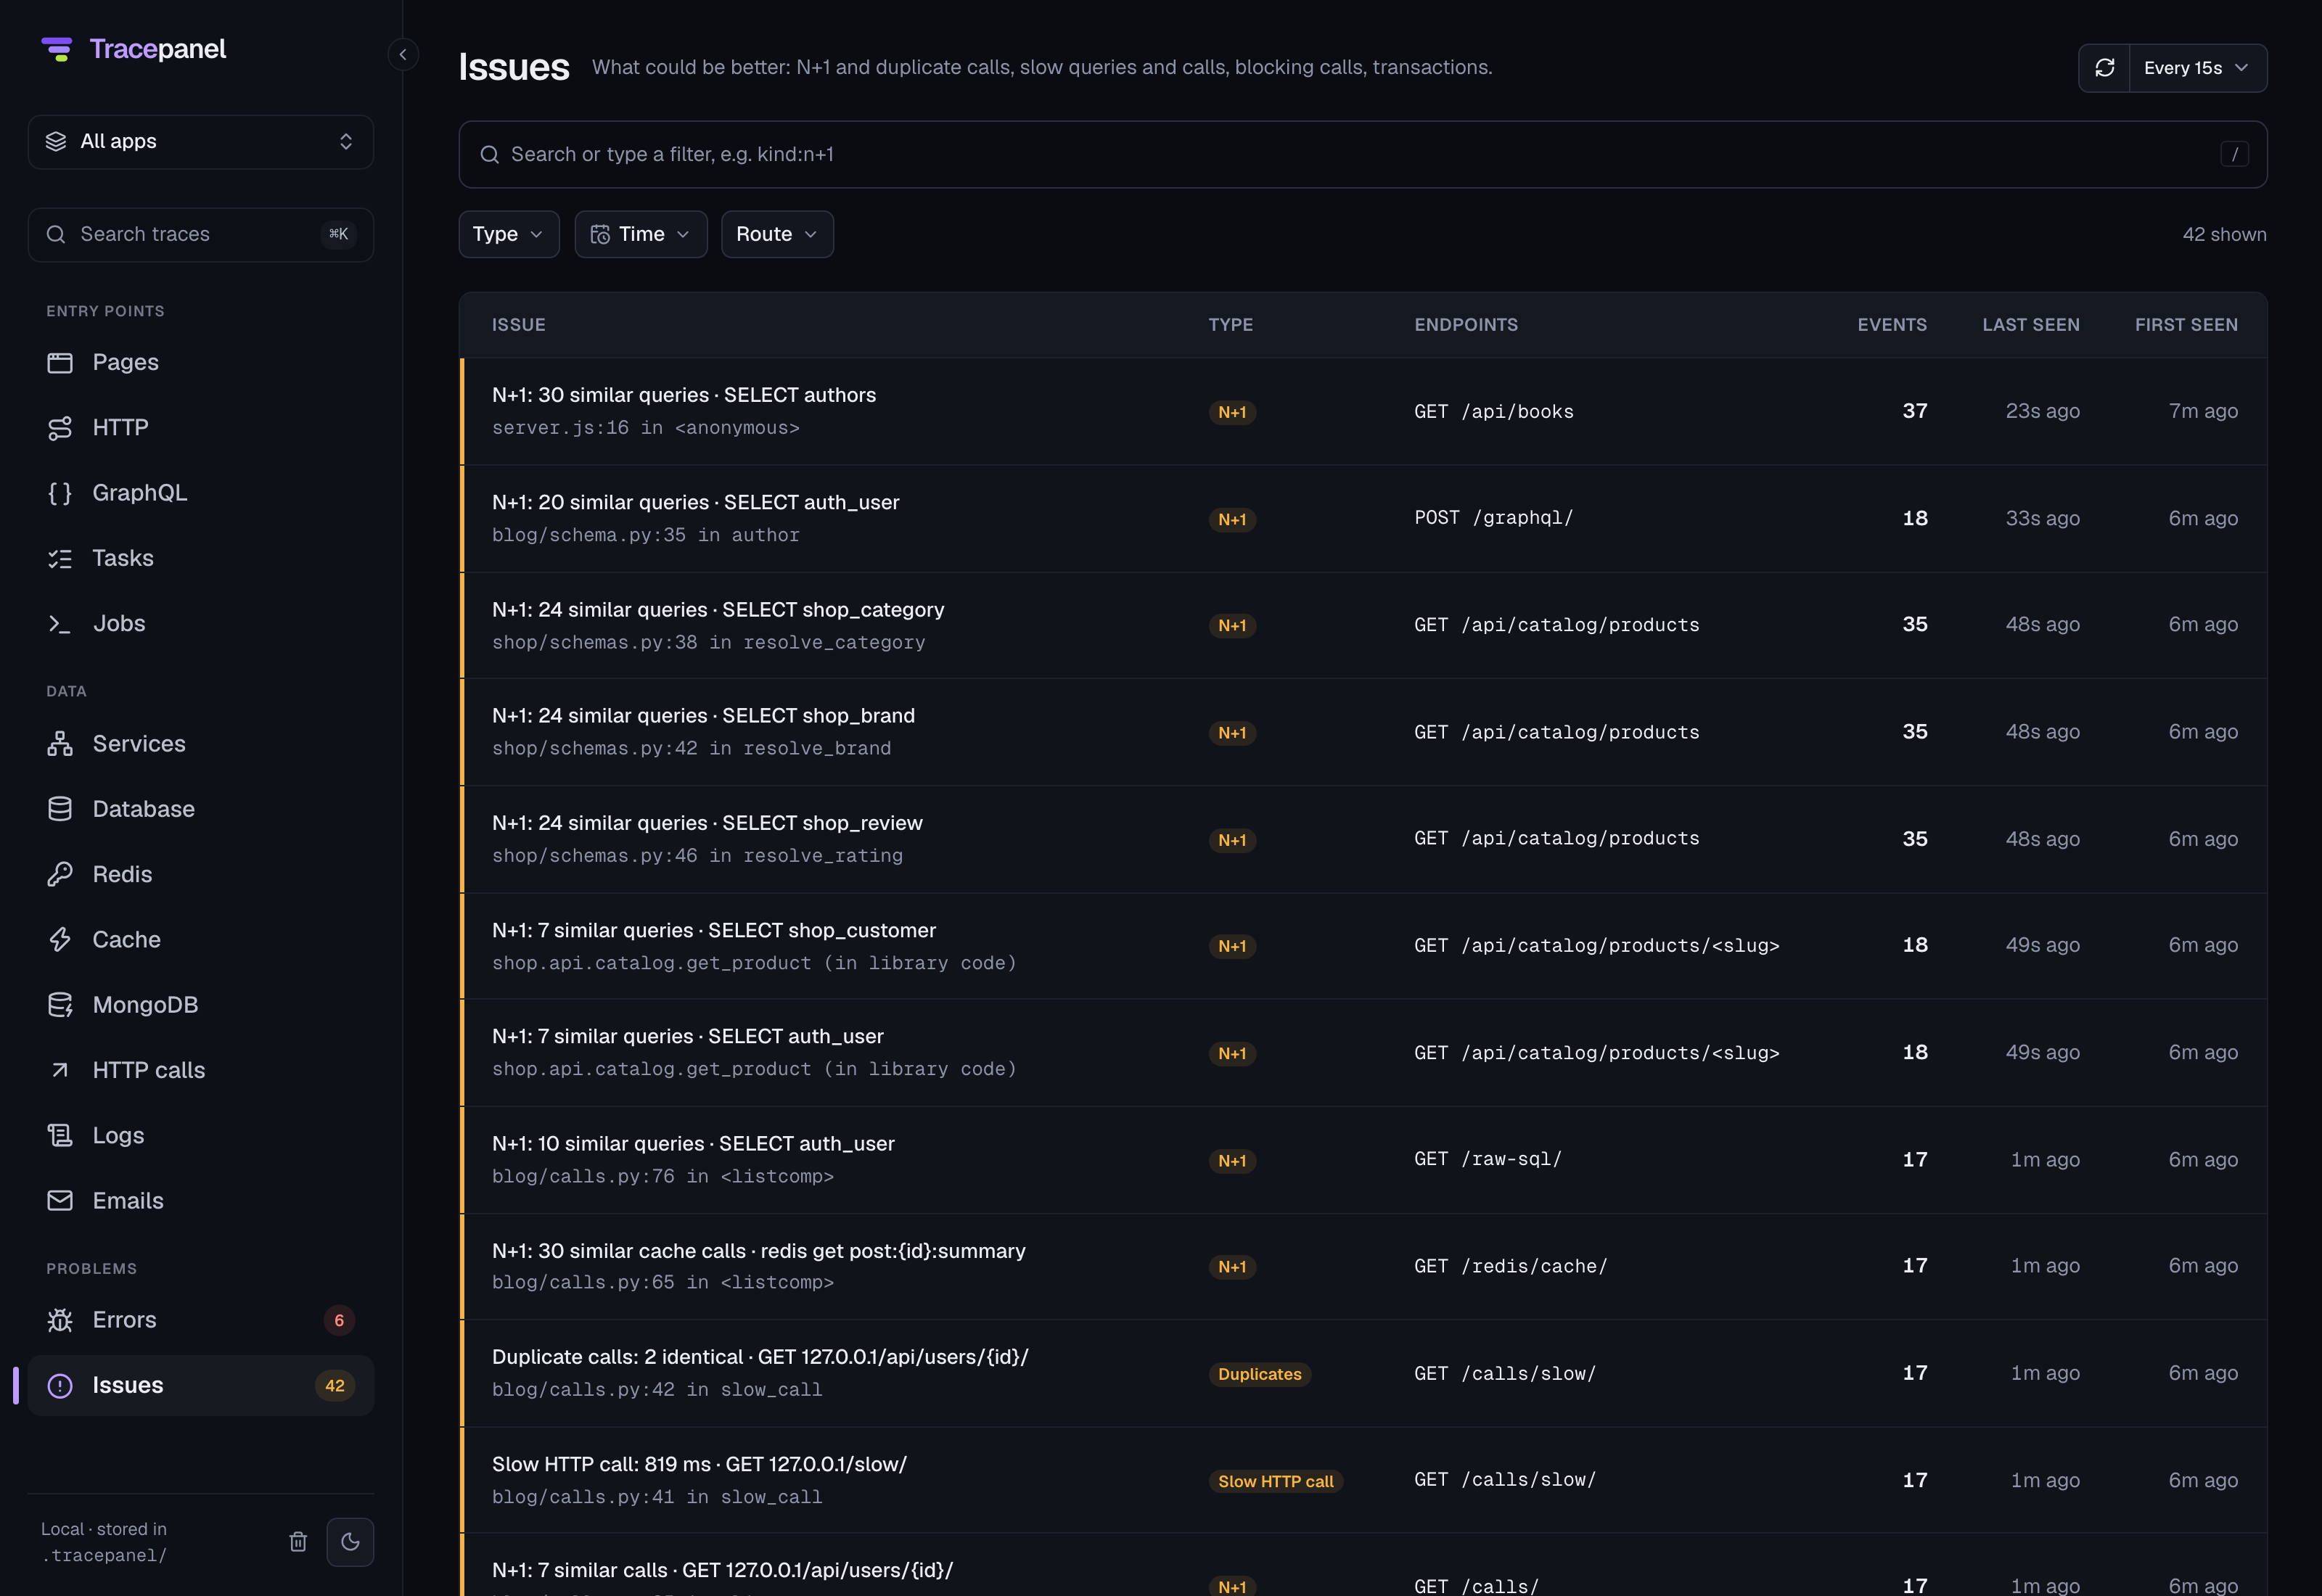Screen dimensions: 2322x1596
Task: Open the SELECT shop_category N+1 issue
Action: click(x=1363, y=625)
